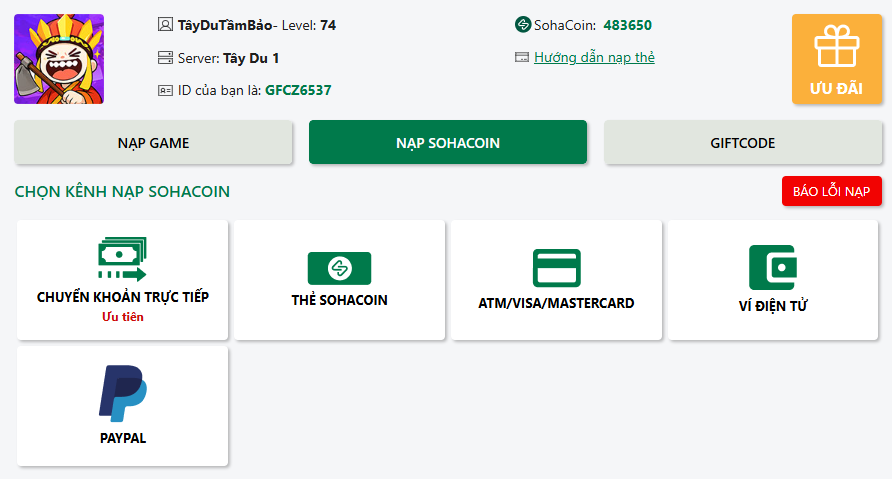Screen dimensions: 892x479
Task: Click the SohaCoin balance coin icon
Action: tap(522, 25)
